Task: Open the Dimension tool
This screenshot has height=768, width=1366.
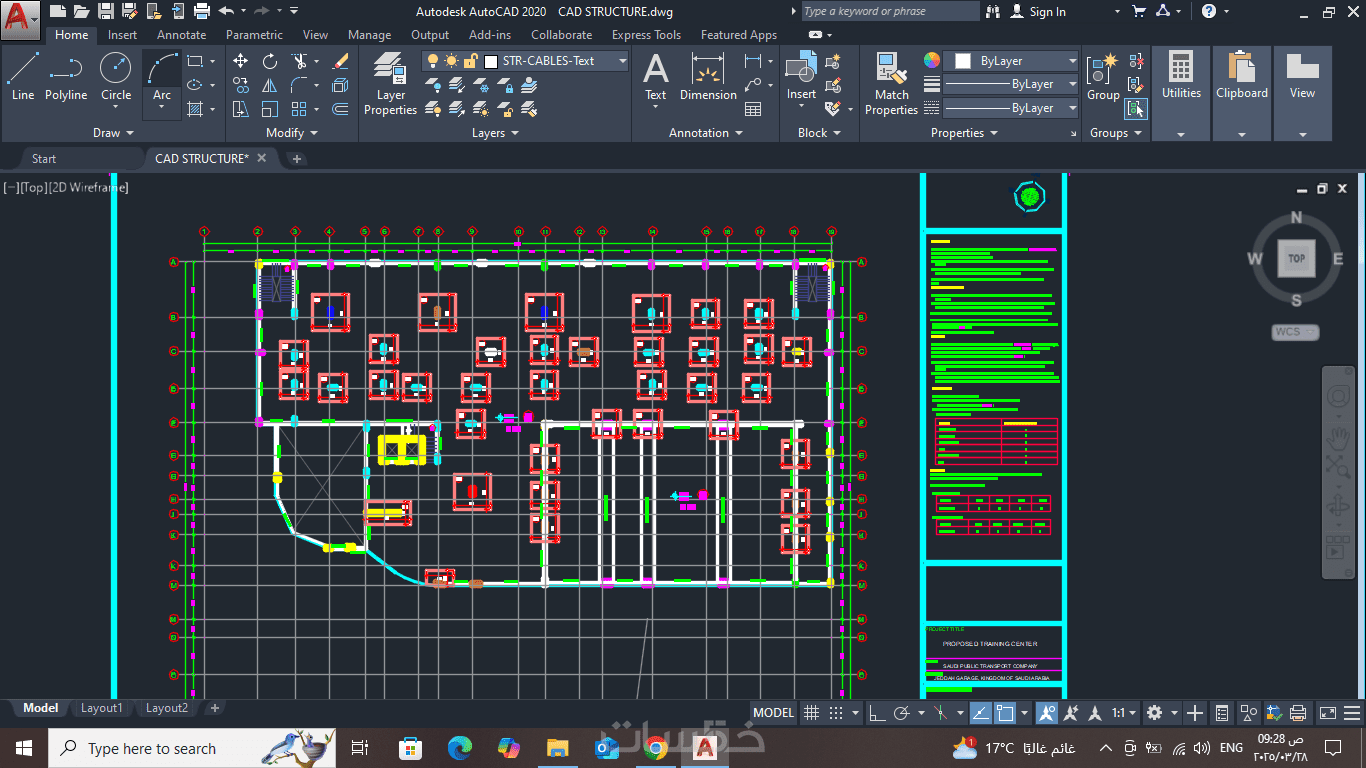Action: (x=708, y=77)
